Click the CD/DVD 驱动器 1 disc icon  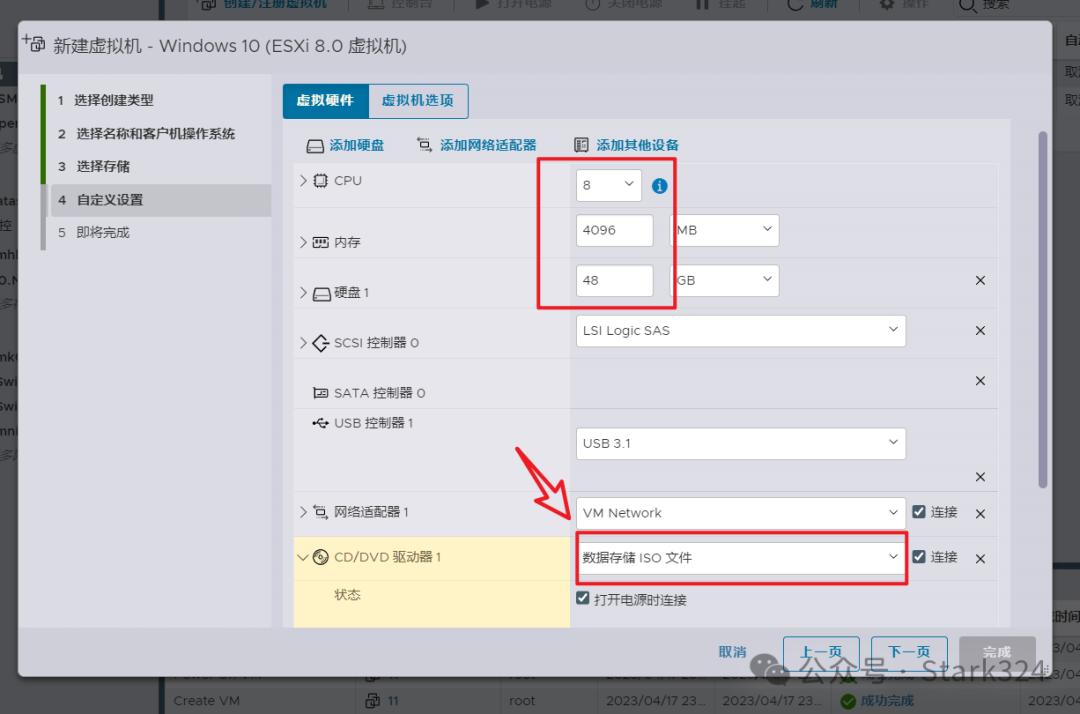(x=320, y=557)
